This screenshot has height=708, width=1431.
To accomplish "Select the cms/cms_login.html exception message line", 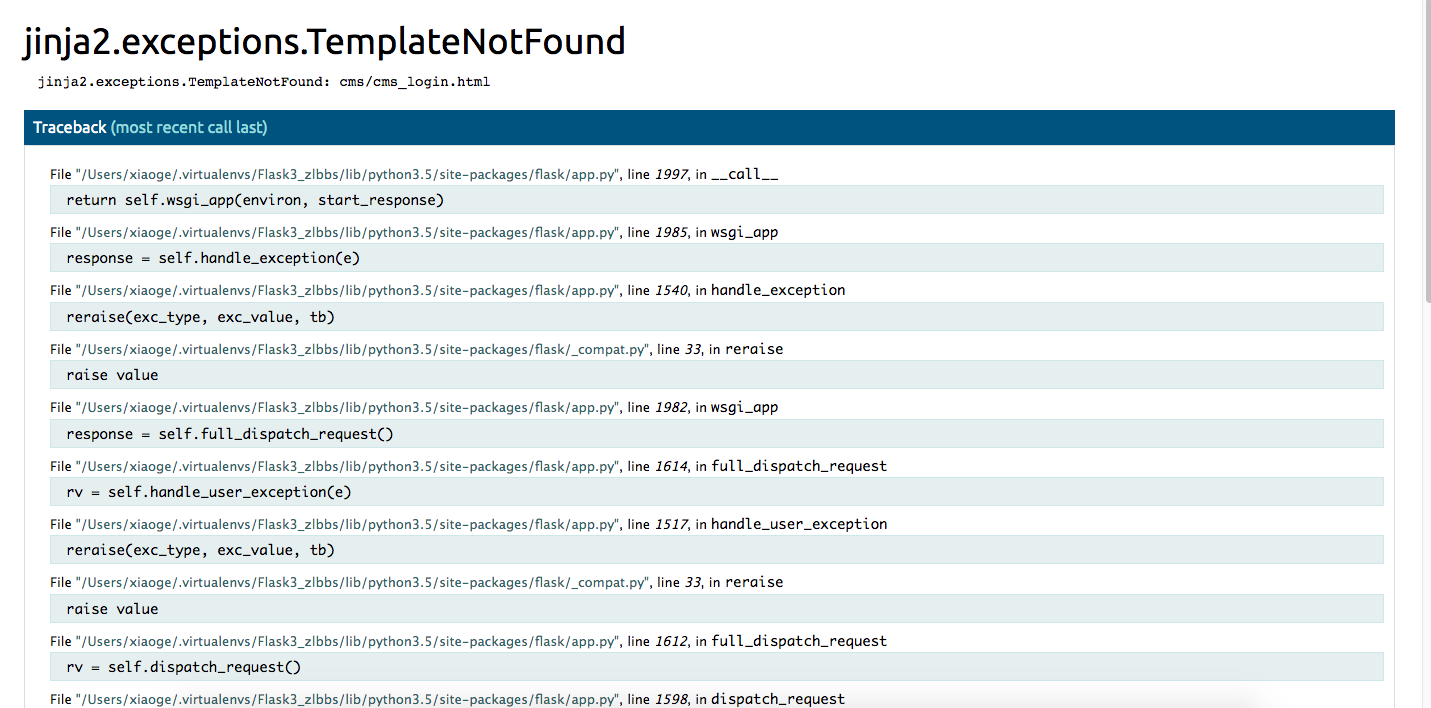I will point(264,82).
